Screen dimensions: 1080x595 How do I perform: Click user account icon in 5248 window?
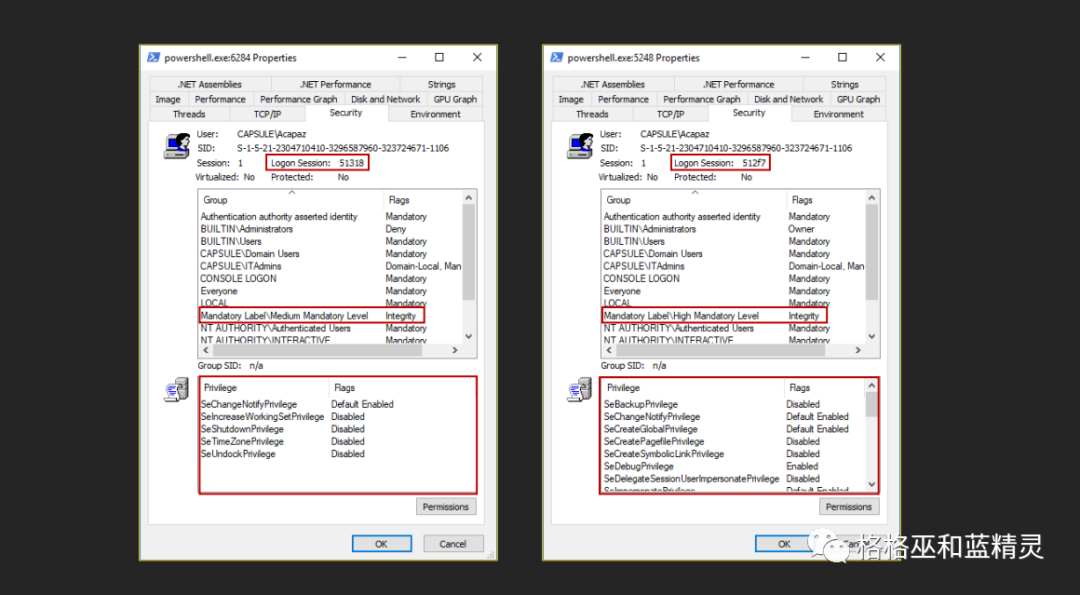click(579, 145)
